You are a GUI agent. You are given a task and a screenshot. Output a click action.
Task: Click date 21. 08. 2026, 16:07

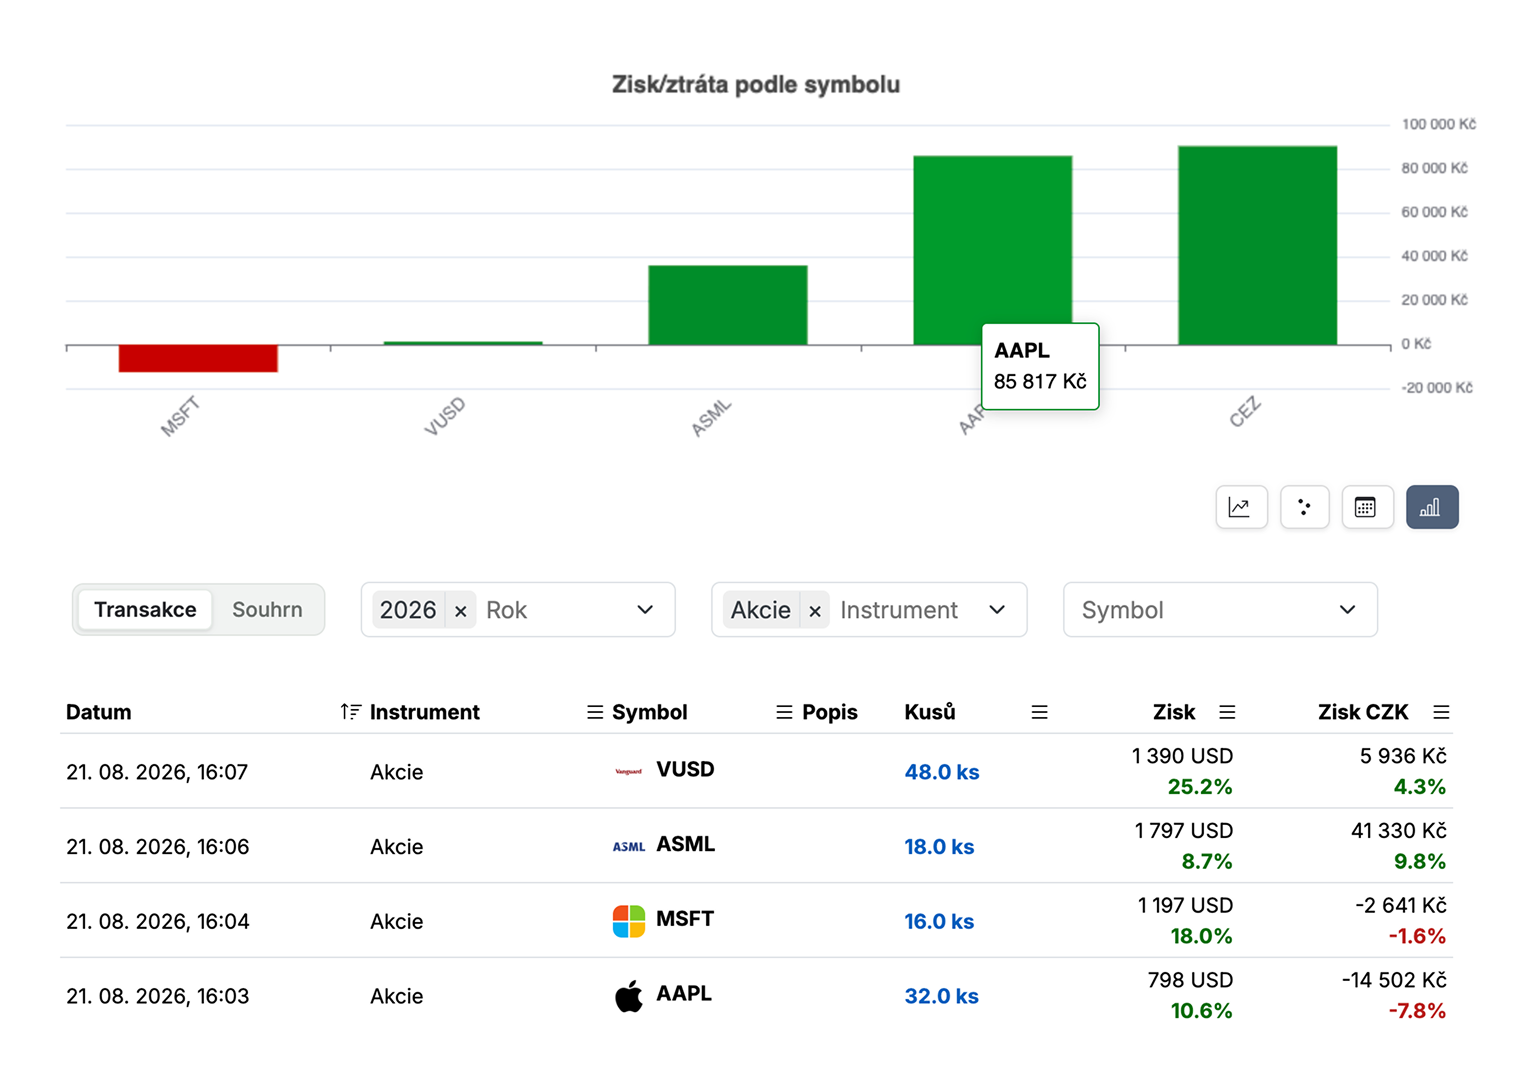click(x=157, y=772)
